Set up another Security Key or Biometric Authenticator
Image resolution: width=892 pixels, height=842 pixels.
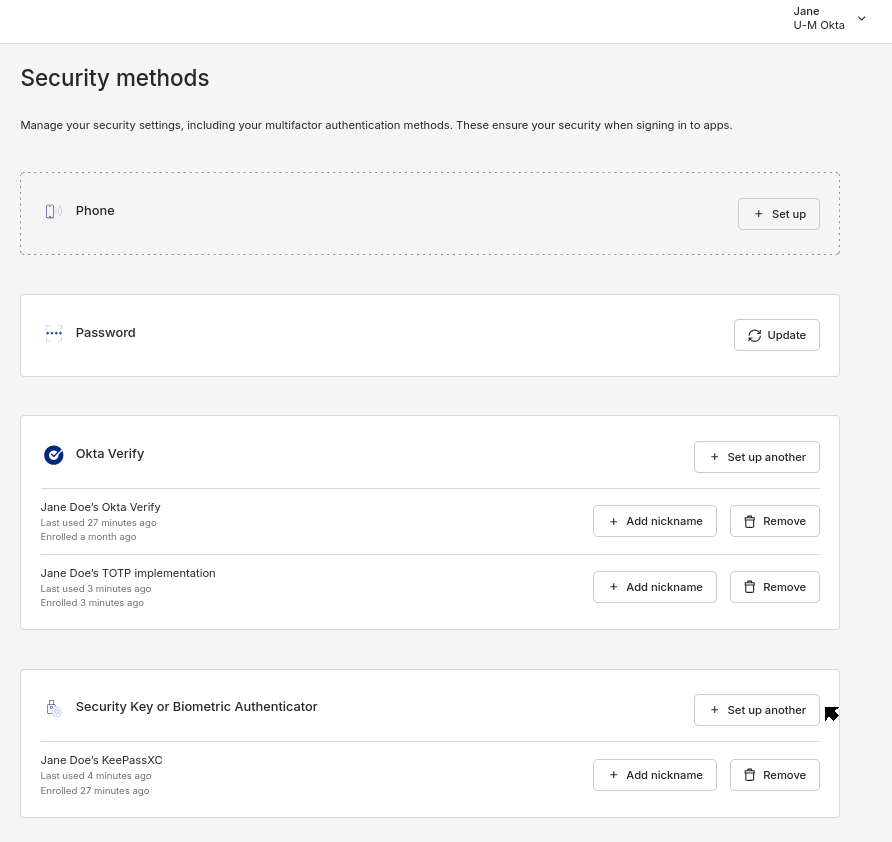[756, 710]
